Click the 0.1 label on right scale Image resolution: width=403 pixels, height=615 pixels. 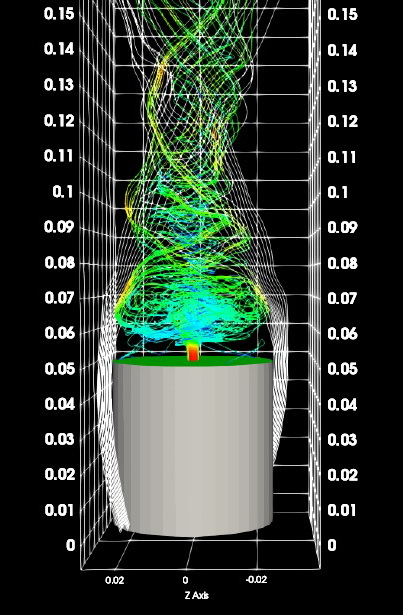338,193
